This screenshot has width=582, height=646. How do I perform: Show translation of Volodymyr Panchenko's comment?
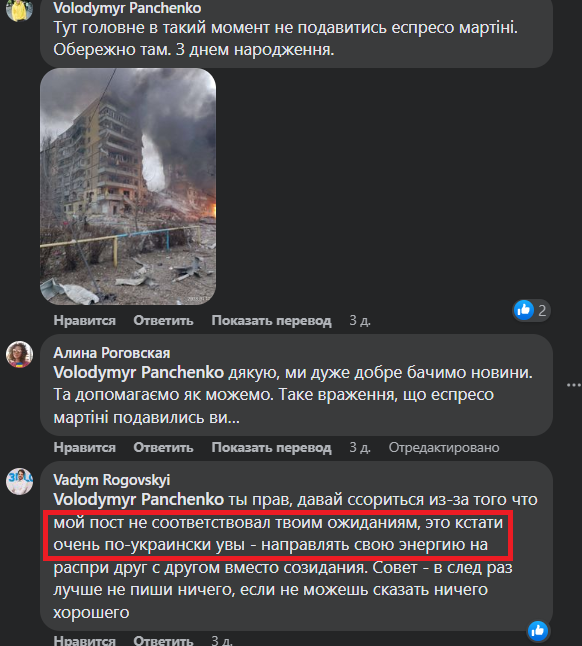271,321
